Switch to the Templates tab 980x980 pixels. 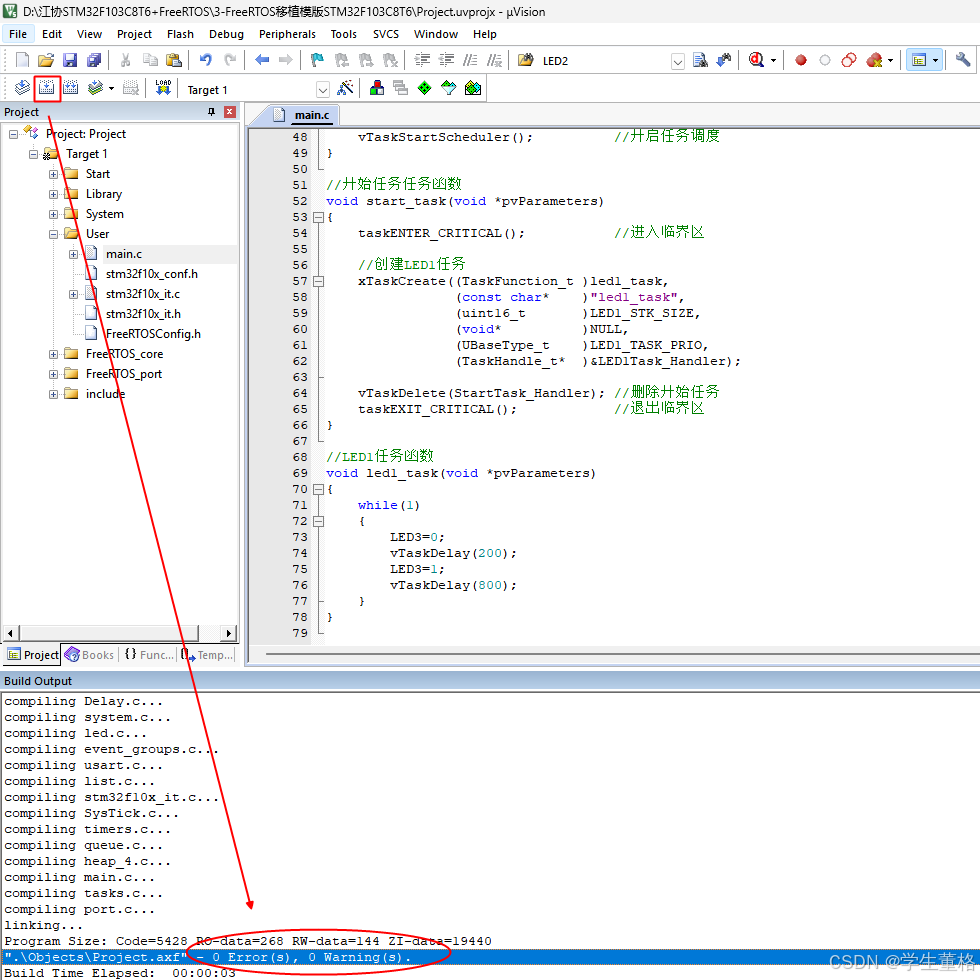tap(208, 654)
